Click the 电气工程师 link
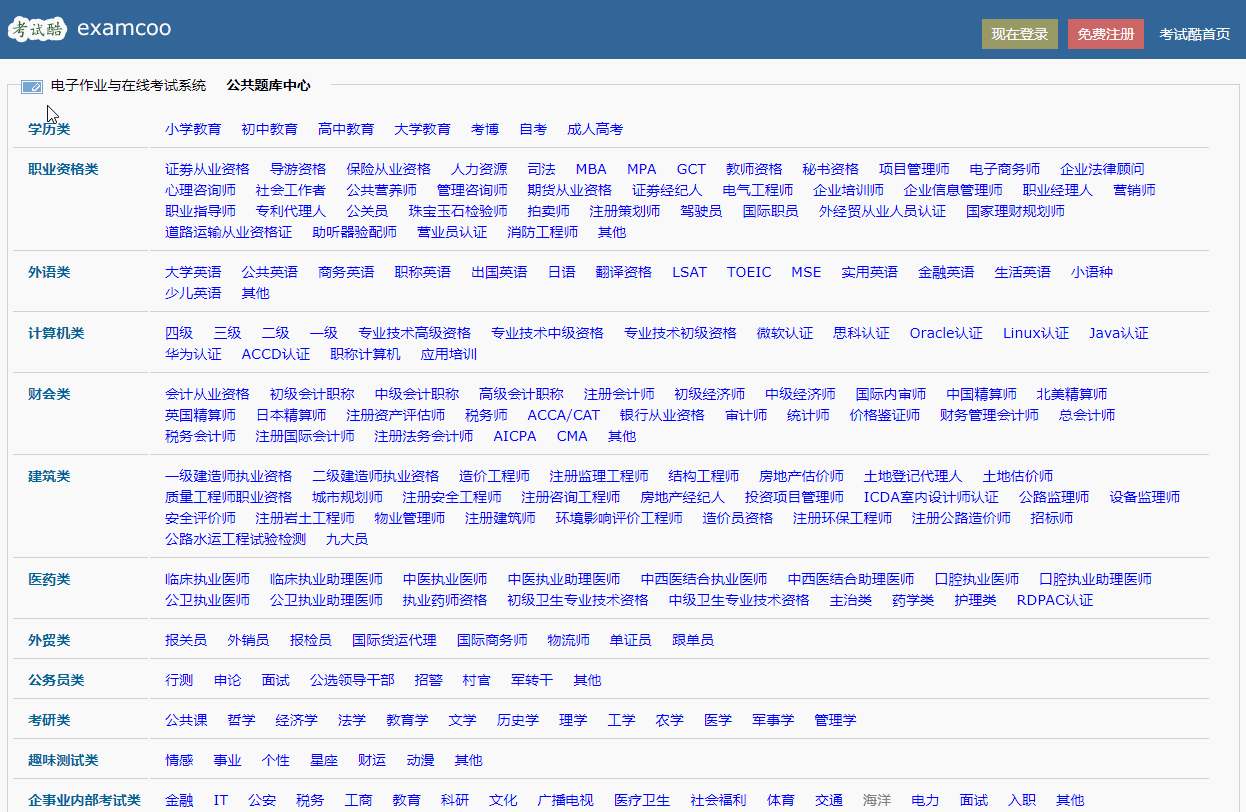Viewport: 1246px width, 812px height. pos(758,190)
